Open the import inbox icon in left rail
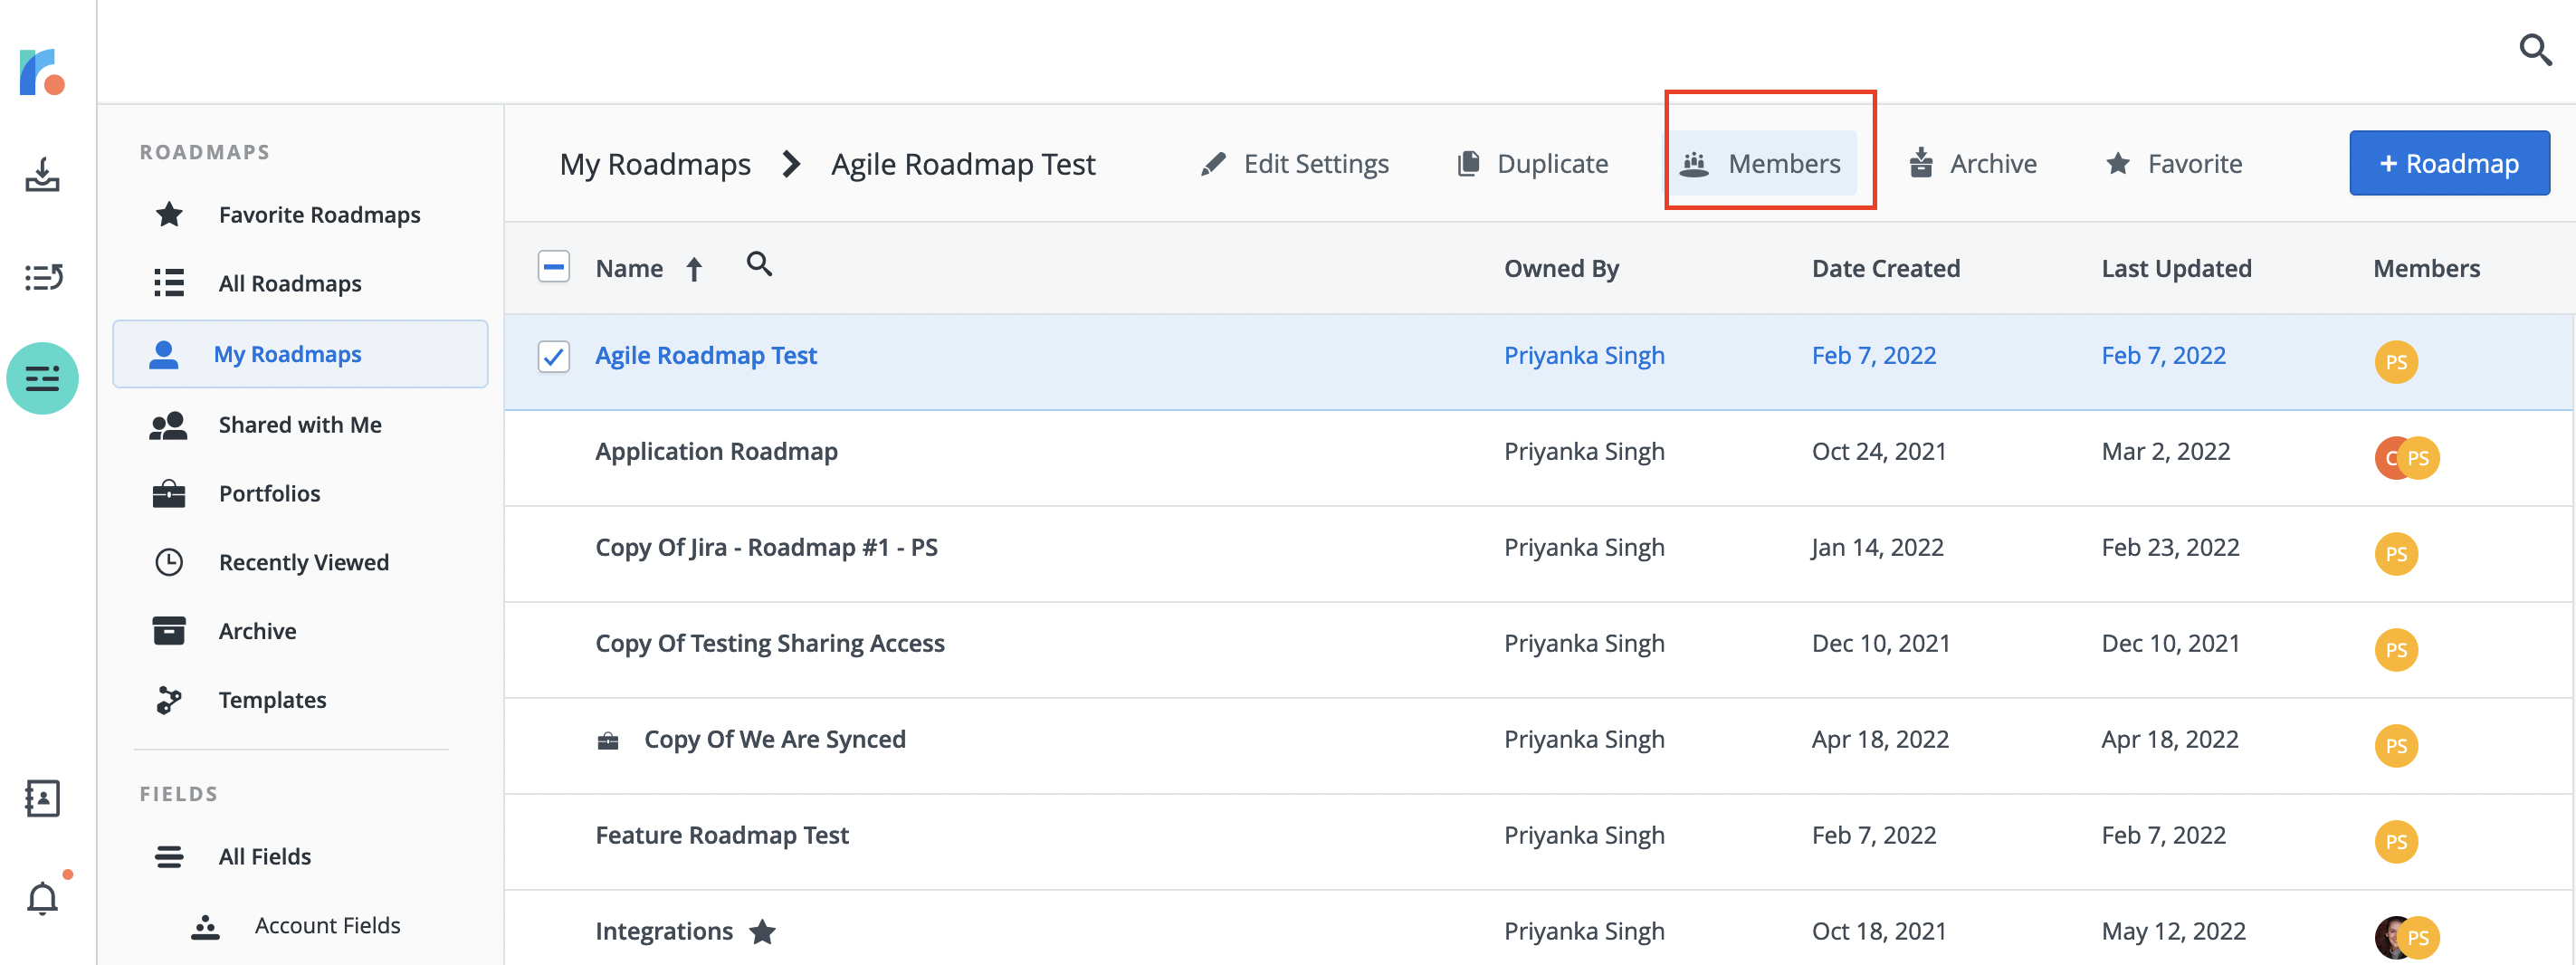This screenshot has height=965, width=2576. point(42,175)
